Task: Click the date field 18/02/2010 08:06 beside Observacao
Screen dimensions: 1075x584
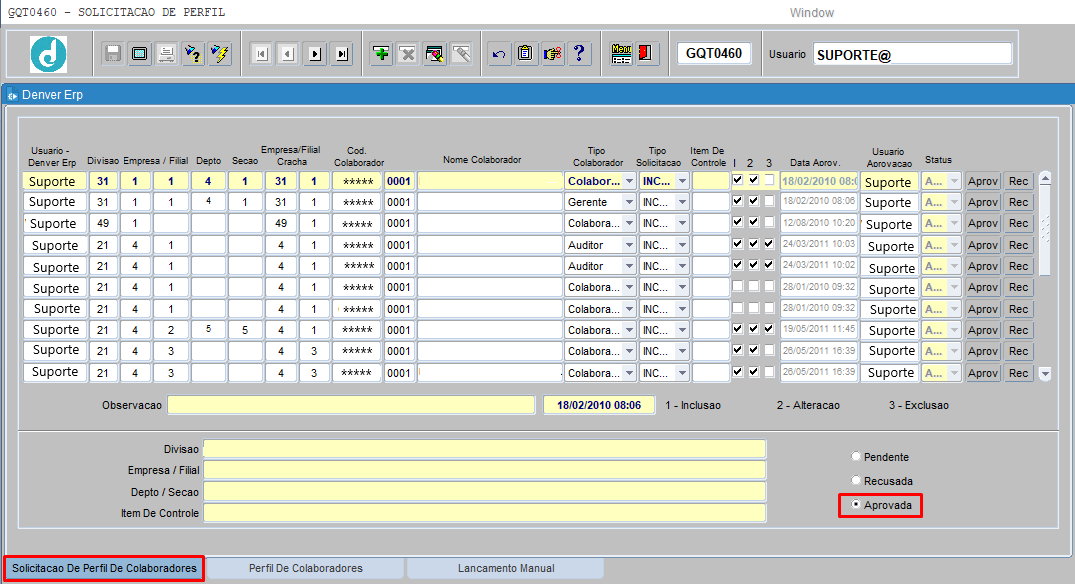Action: pos(599,405)
